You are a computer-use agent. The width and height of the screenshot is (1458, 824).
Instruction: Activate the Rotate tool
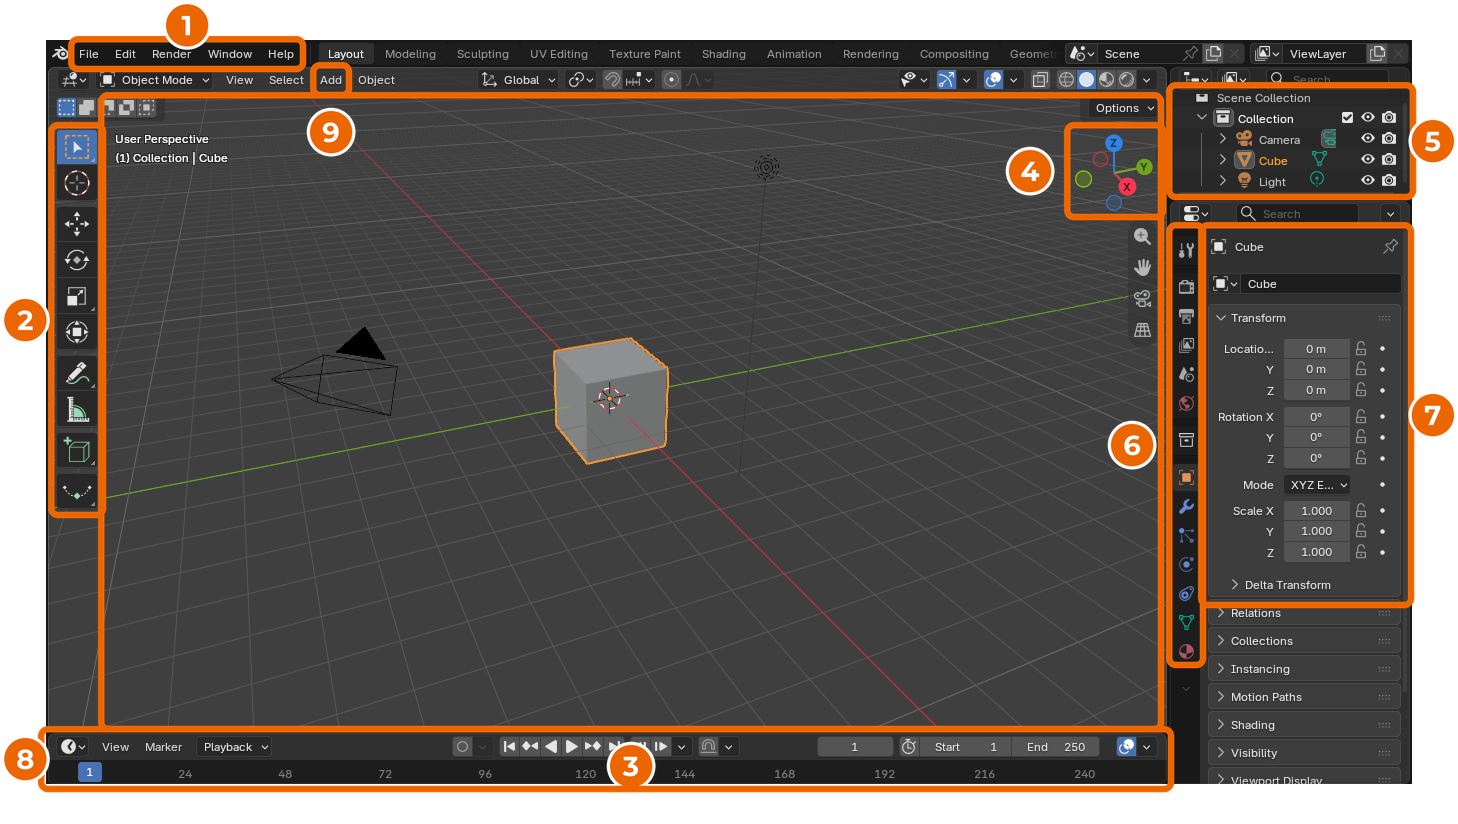pyautogui.click(x=77, y=260)
